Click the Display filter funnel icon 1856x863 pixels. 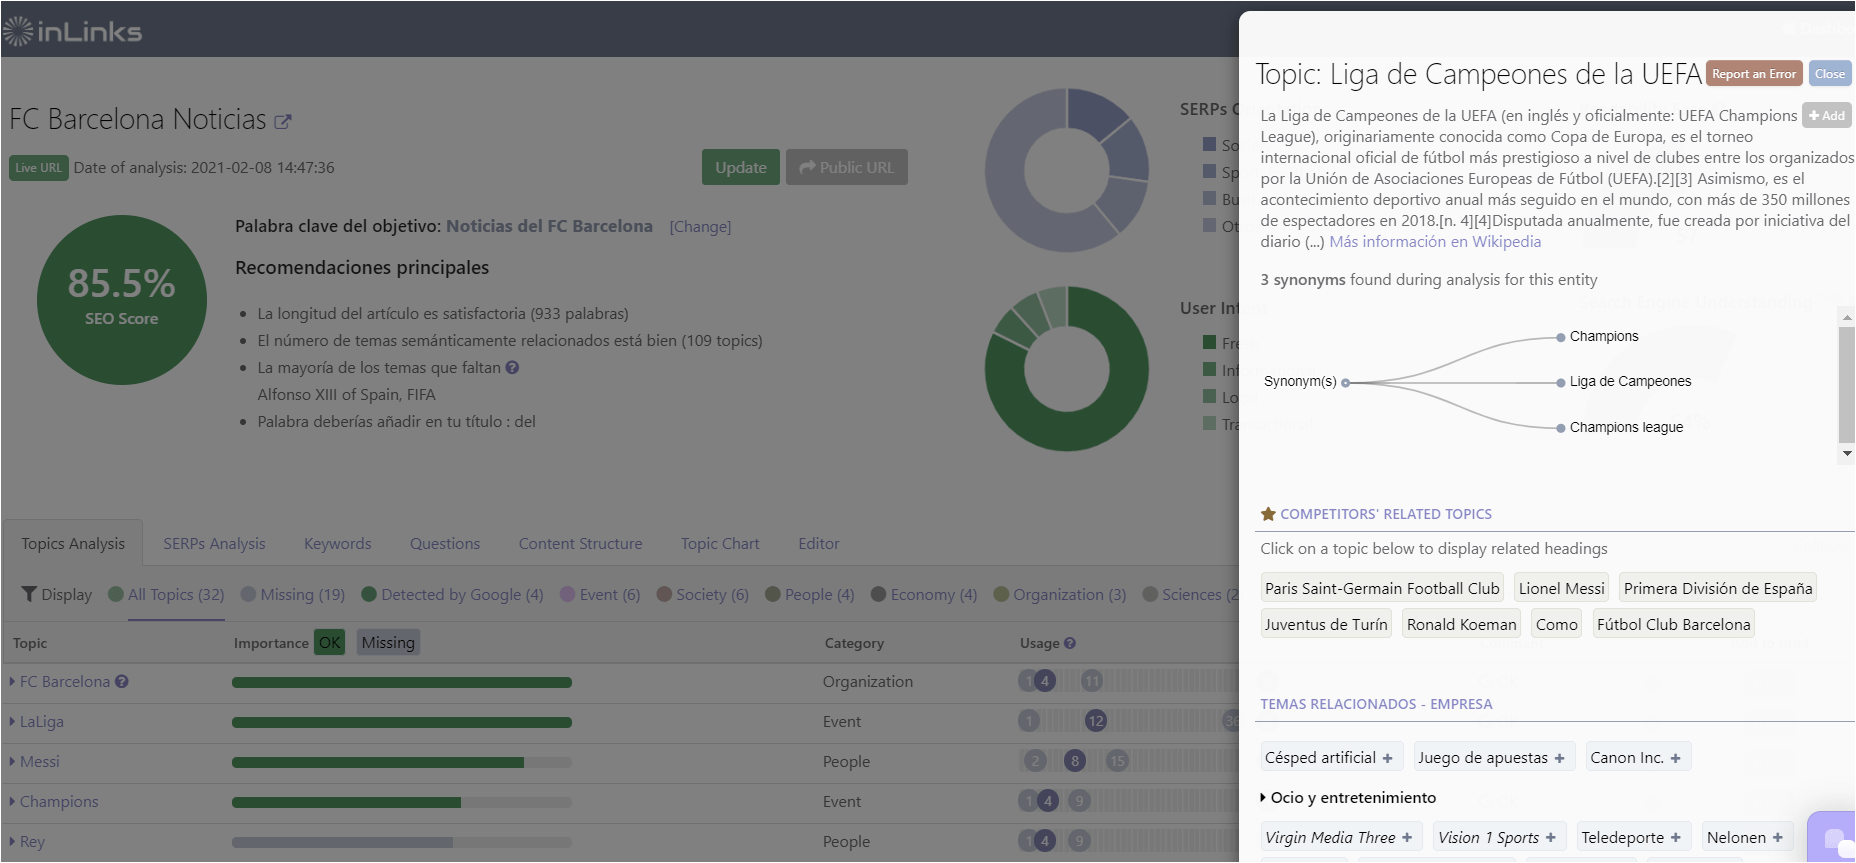click(29, 594)
